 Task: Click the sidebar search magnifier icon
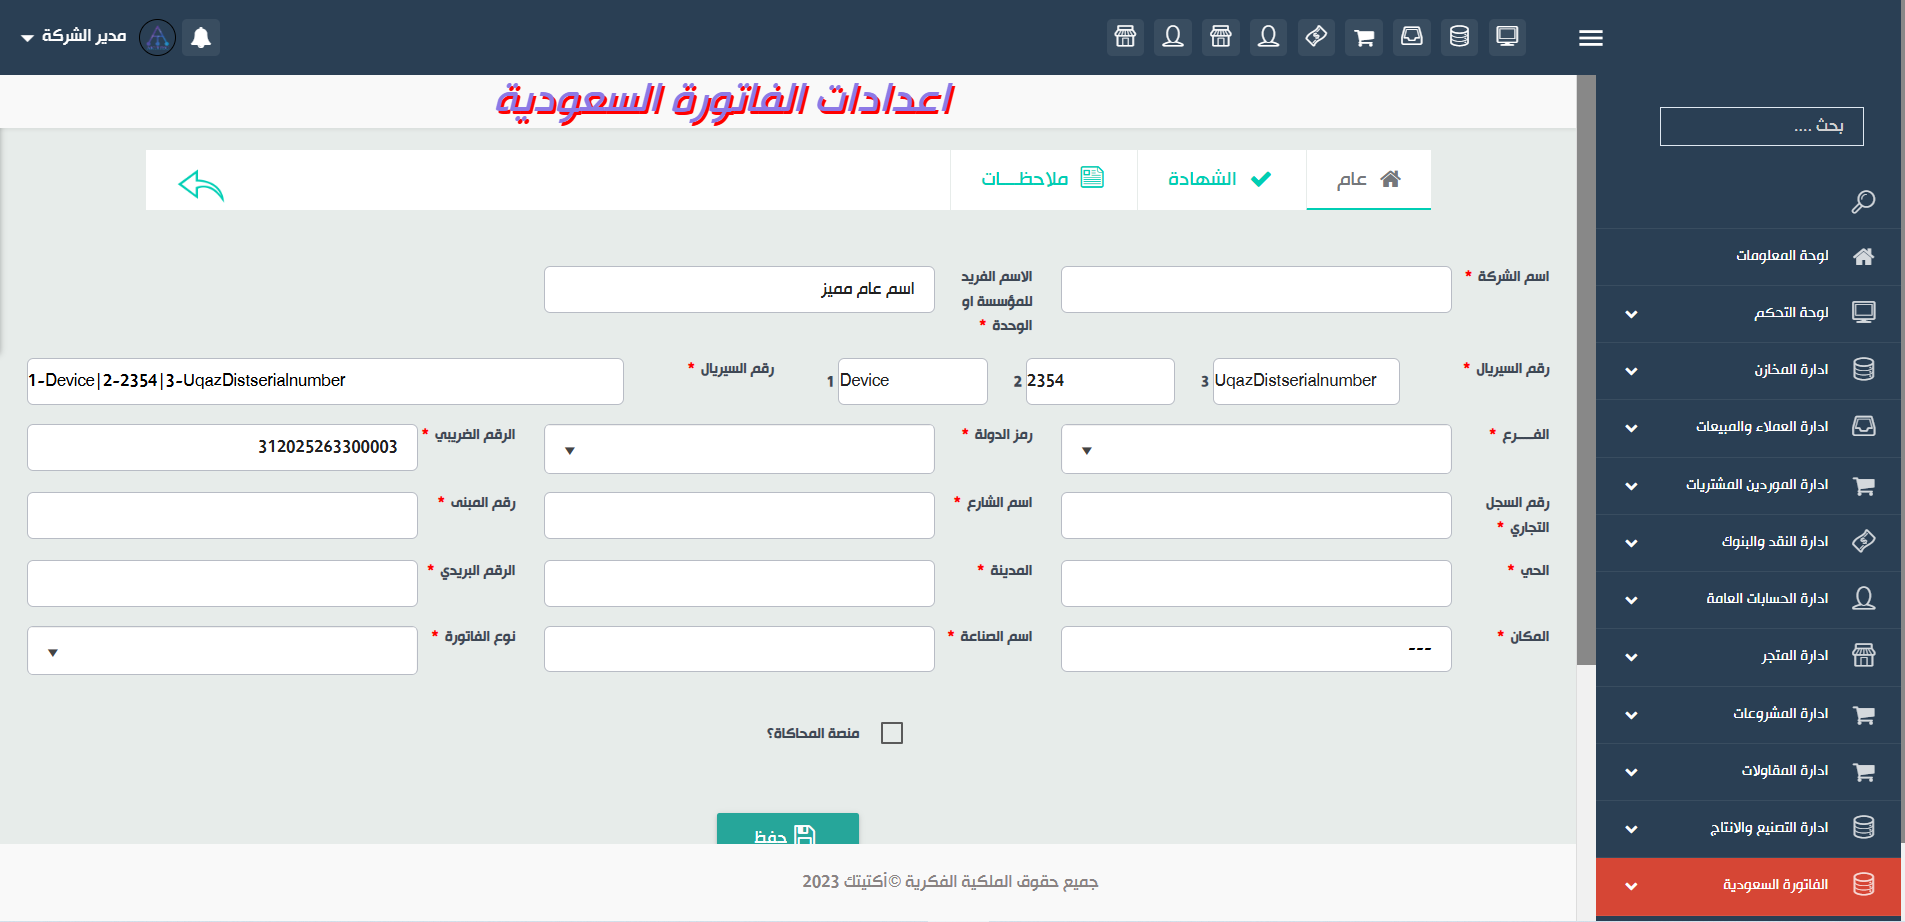click(1863, 202)
